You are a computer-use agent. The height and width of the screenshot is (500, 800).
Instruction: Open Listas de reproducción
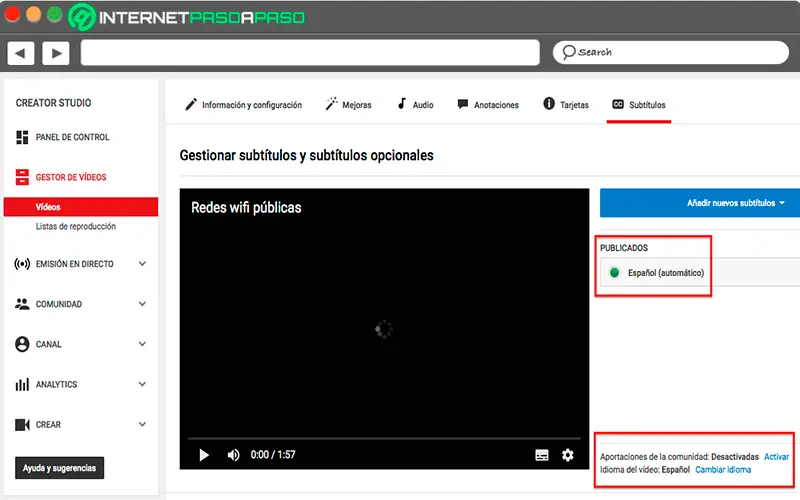point(76,226)
